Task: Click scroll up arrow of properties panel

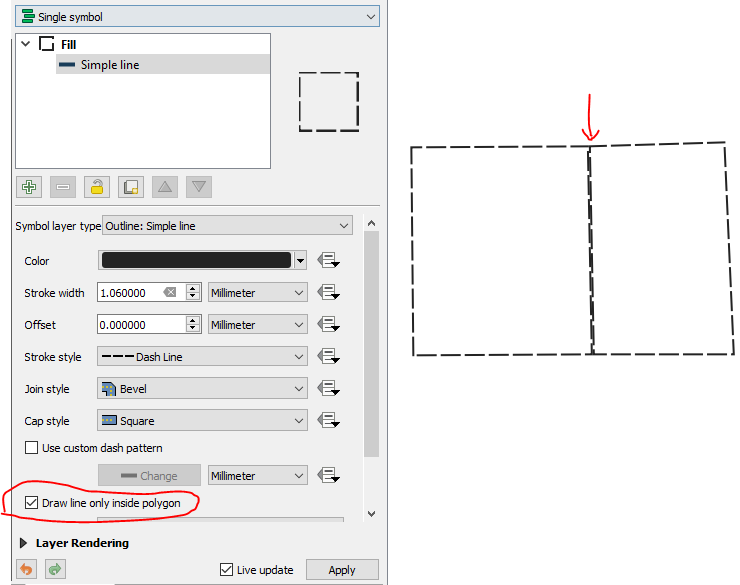Action: (x=371, y=223)
